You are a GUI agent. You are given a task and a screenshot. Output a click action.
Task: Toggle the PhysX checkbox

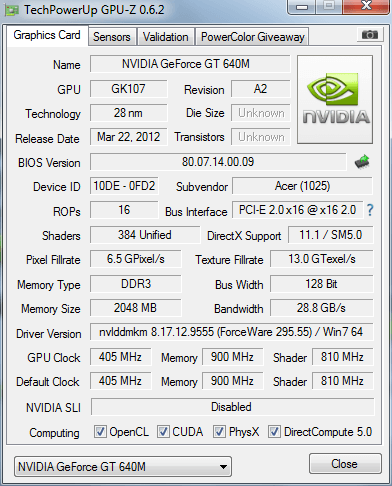click(x=219, y=432)
